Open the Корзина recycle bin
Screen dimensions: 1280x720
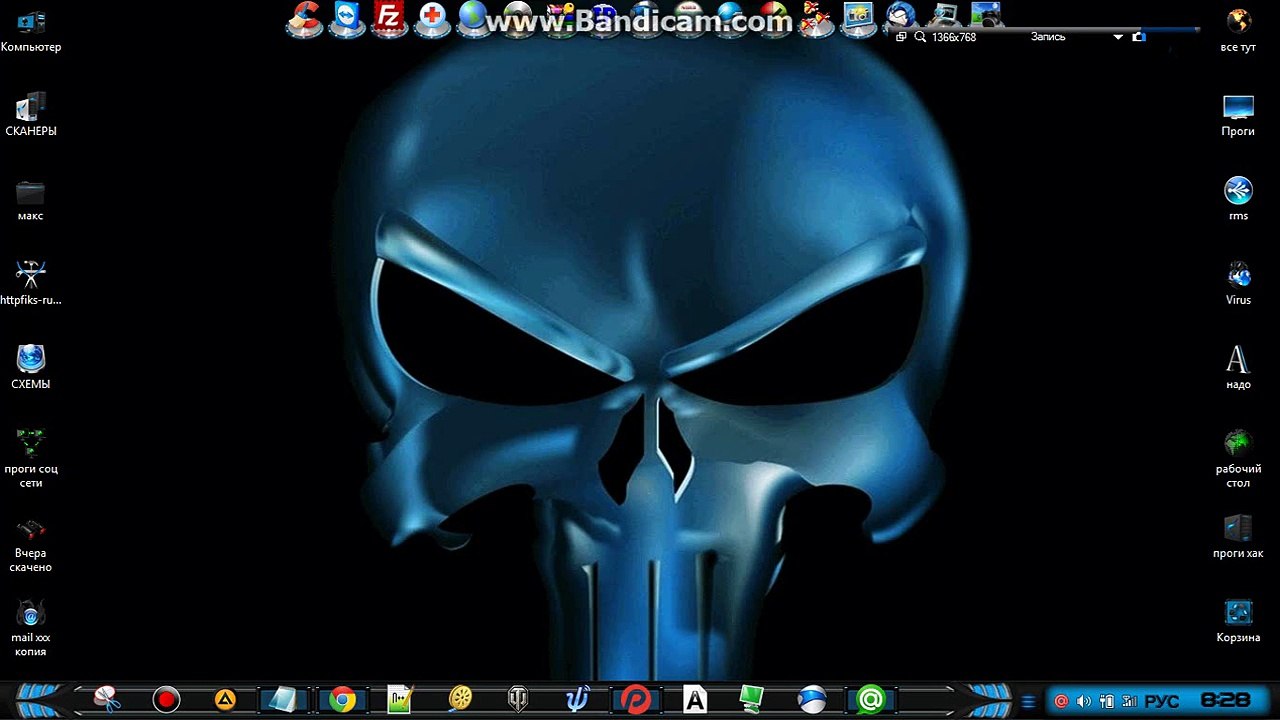(1238, 620)
